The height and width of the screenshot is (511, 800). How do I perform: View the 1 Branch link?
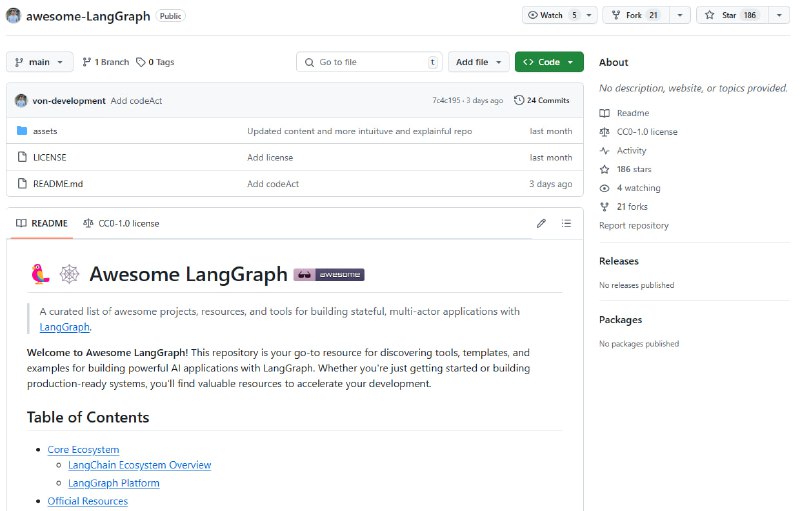click(x=106, y=62)
